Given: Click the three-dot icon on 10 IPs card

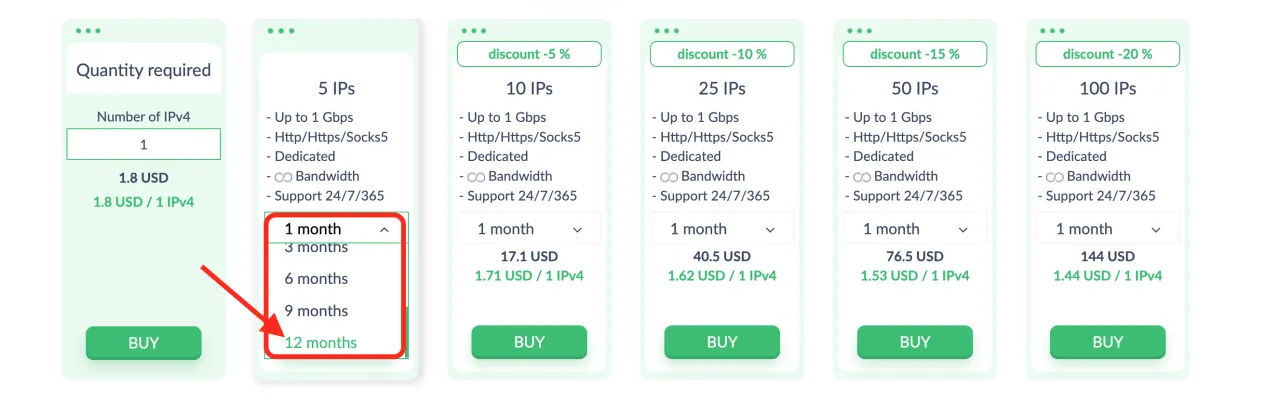Looking at the screenshot, I should pos(474,31).
